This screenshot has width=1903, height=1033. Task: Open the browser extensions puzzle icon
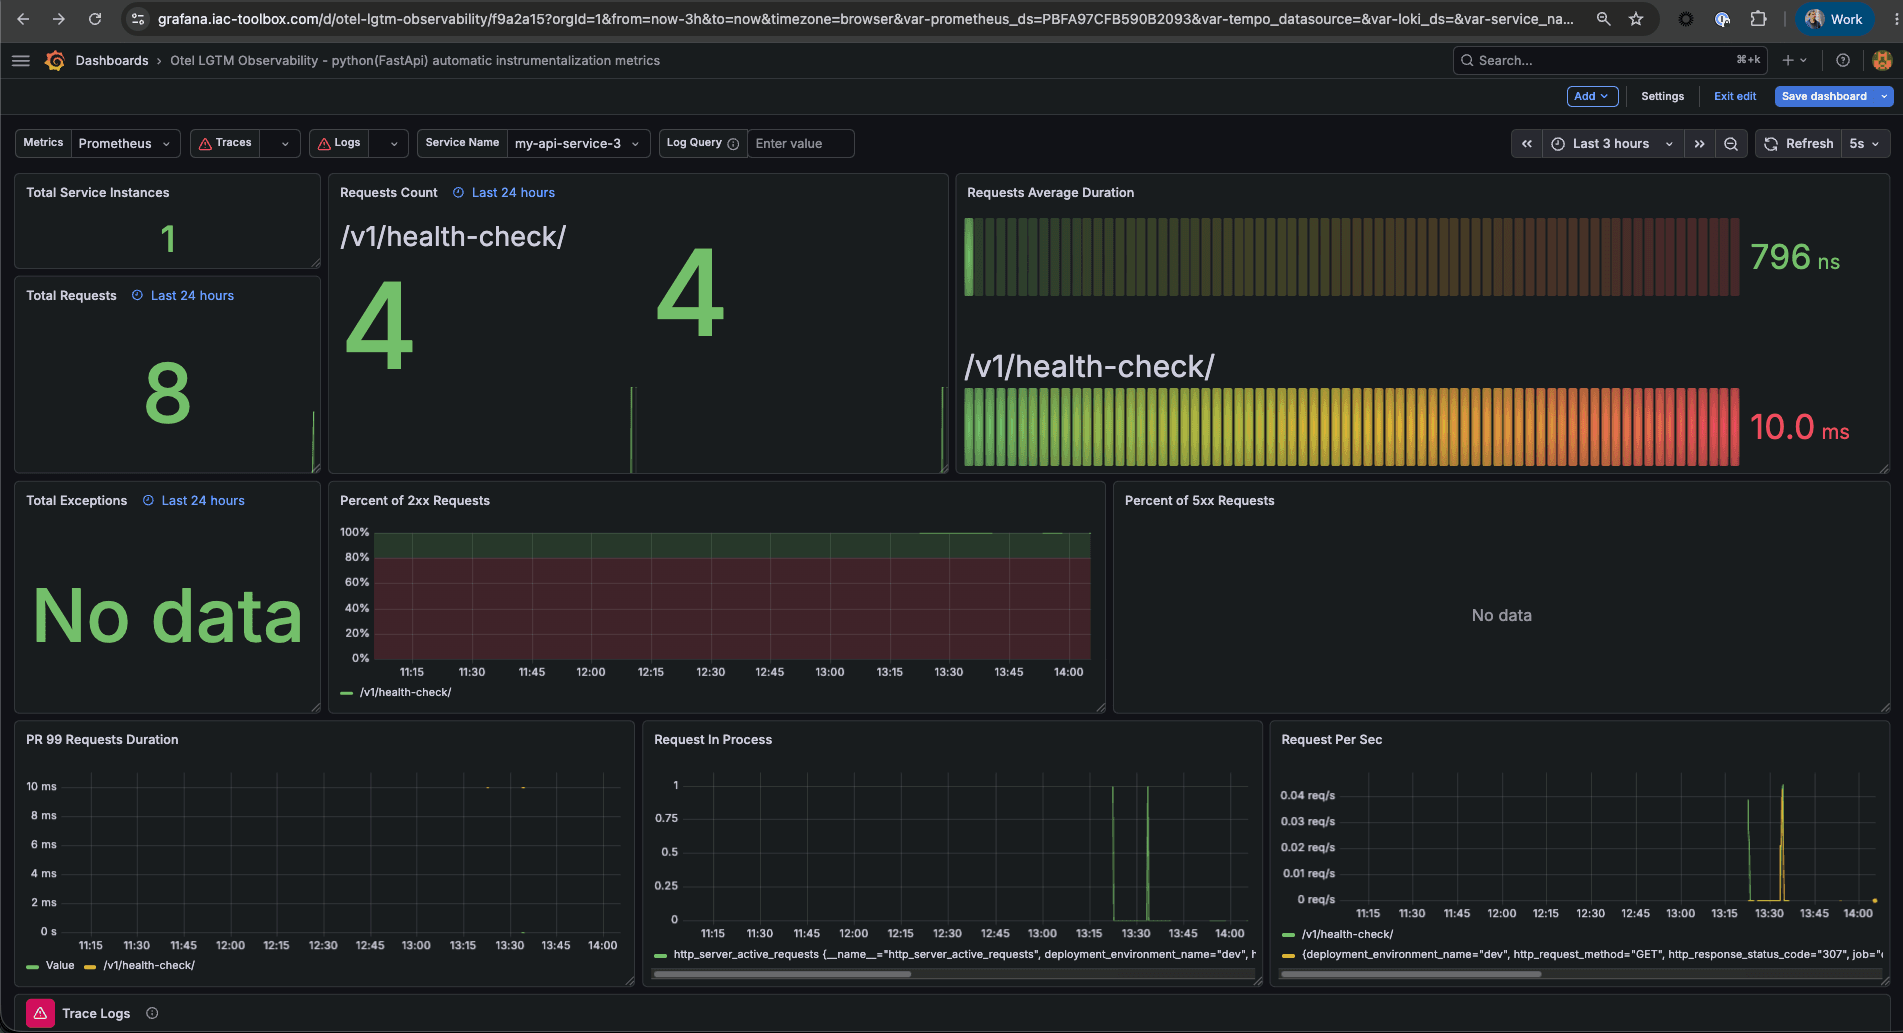pyautogui.click(x=1758, y=19)
